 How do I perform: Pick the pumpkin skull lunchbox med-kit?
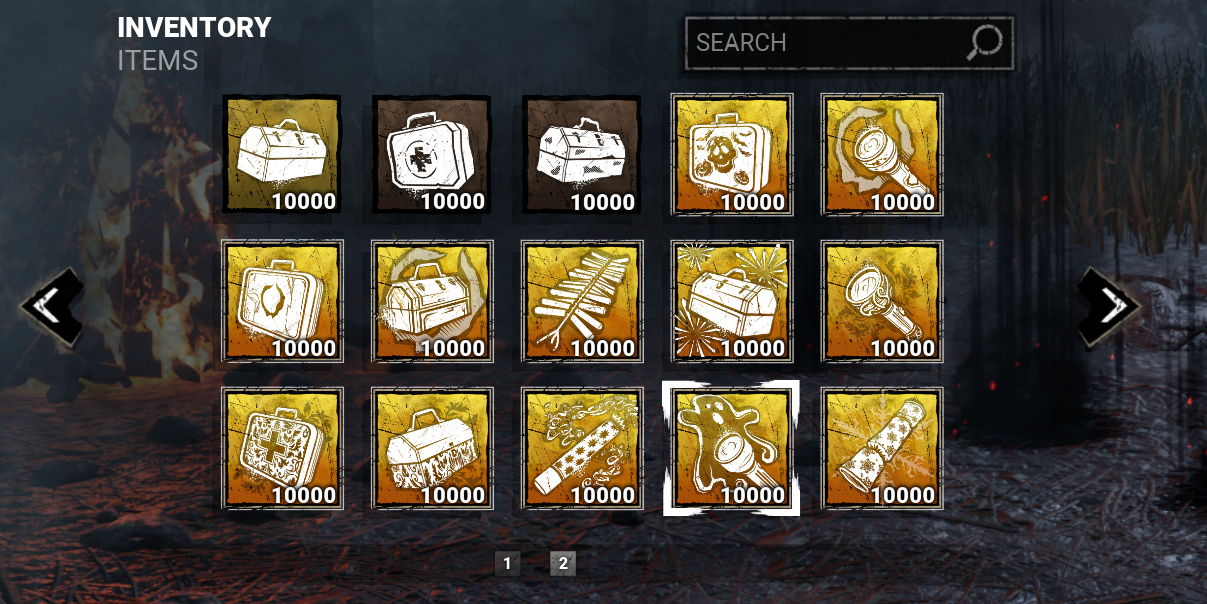coord(731,154)
